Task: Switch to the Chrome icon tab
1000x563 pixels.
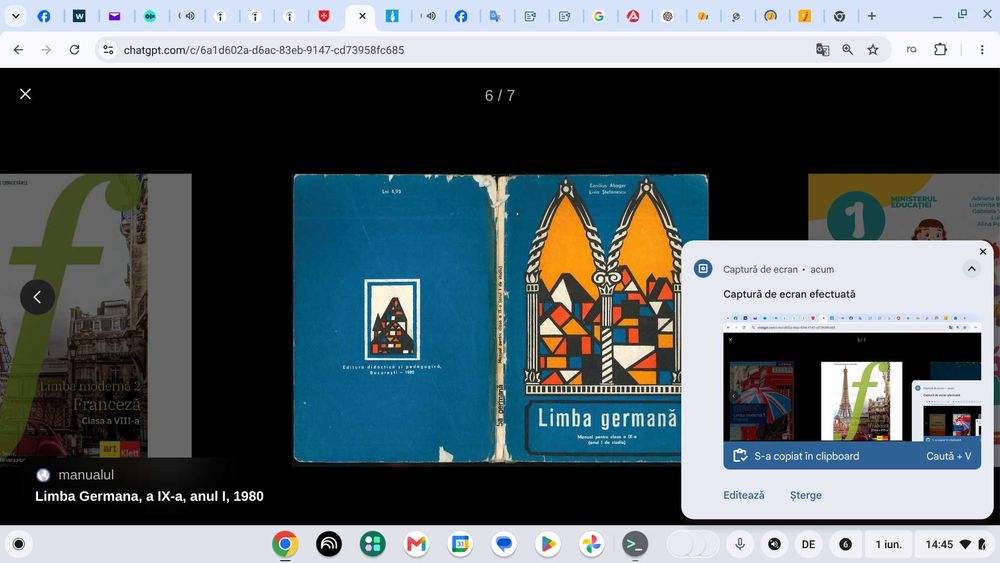Action: coord(839,17)
